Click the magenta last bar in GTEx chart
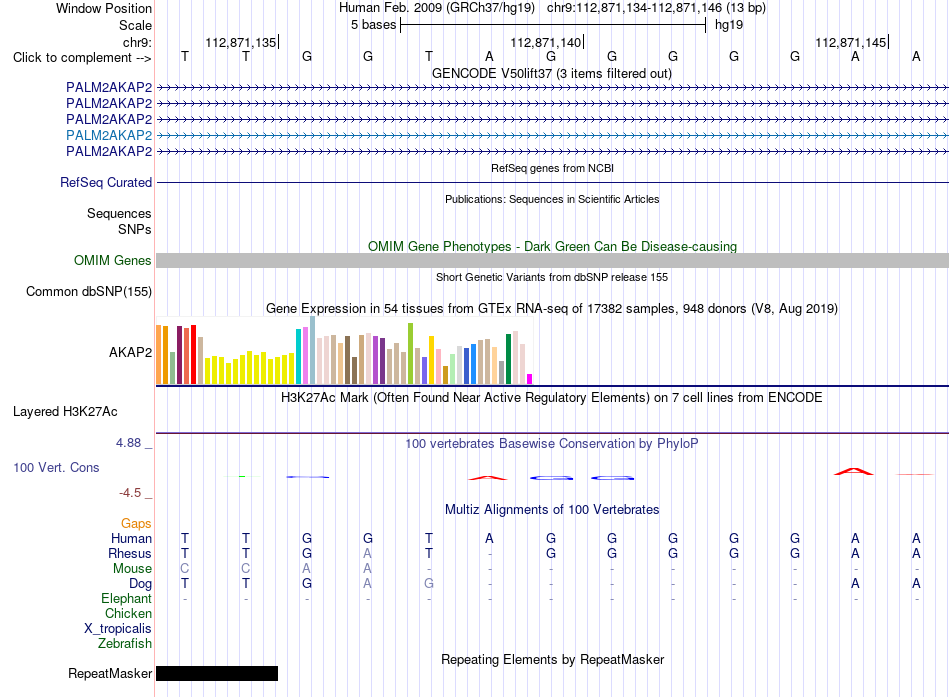 (x=530, y=379)
